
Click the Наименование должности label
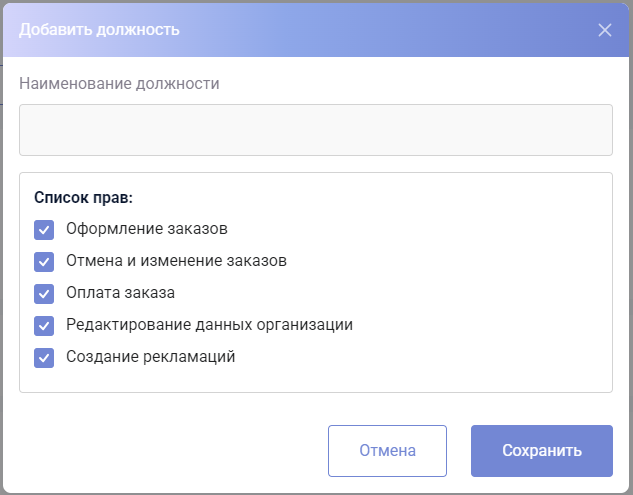pyautogui.click(x=119, y=84)
